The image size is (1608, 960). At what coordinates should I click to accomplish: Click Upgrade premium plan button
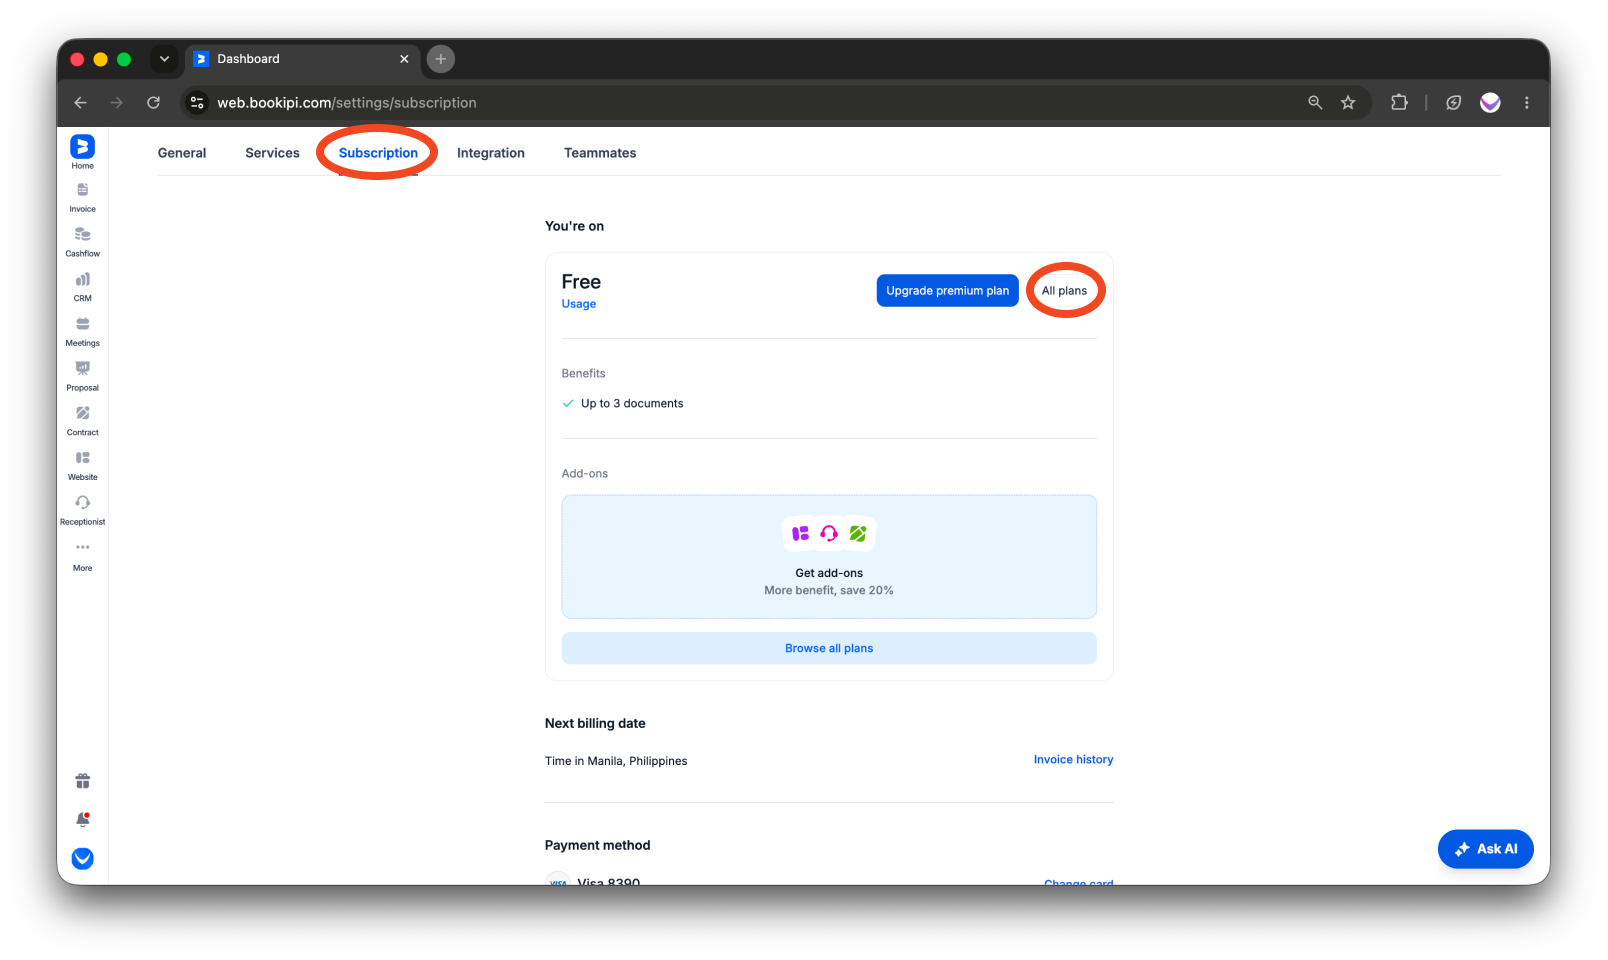tap(947, 291)
